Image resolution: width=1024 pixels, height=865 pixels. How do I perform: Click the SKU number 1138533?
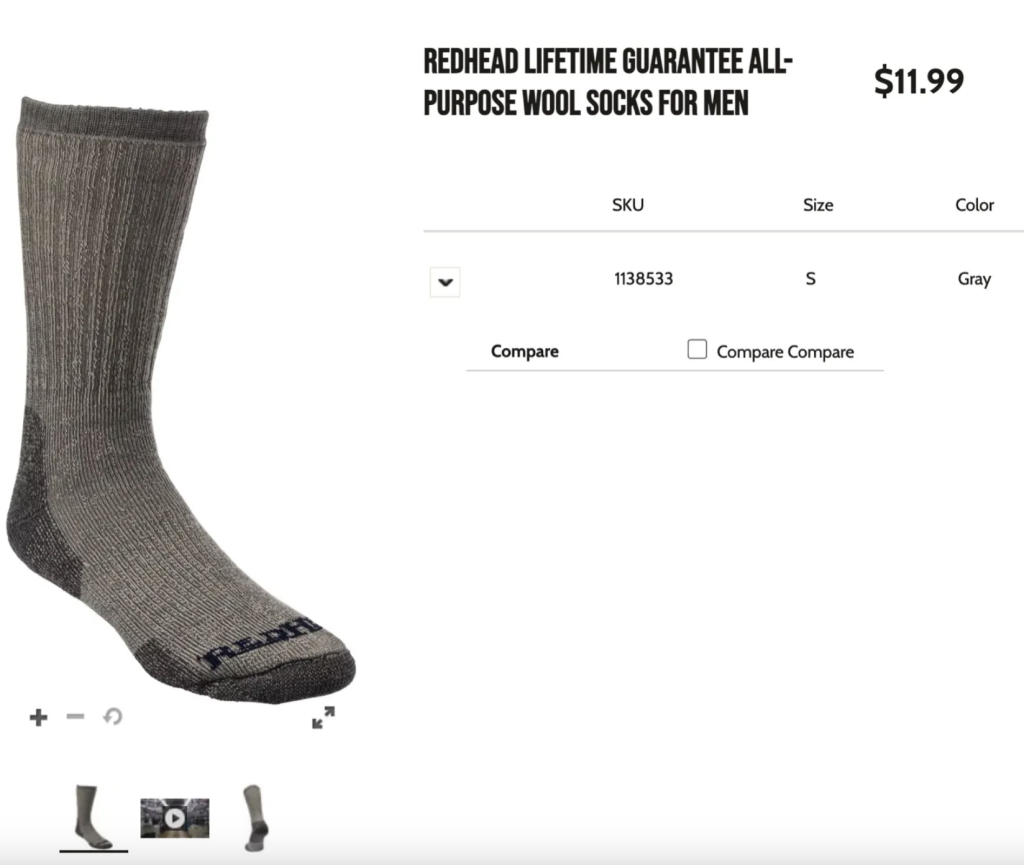(x=643, y=279)
